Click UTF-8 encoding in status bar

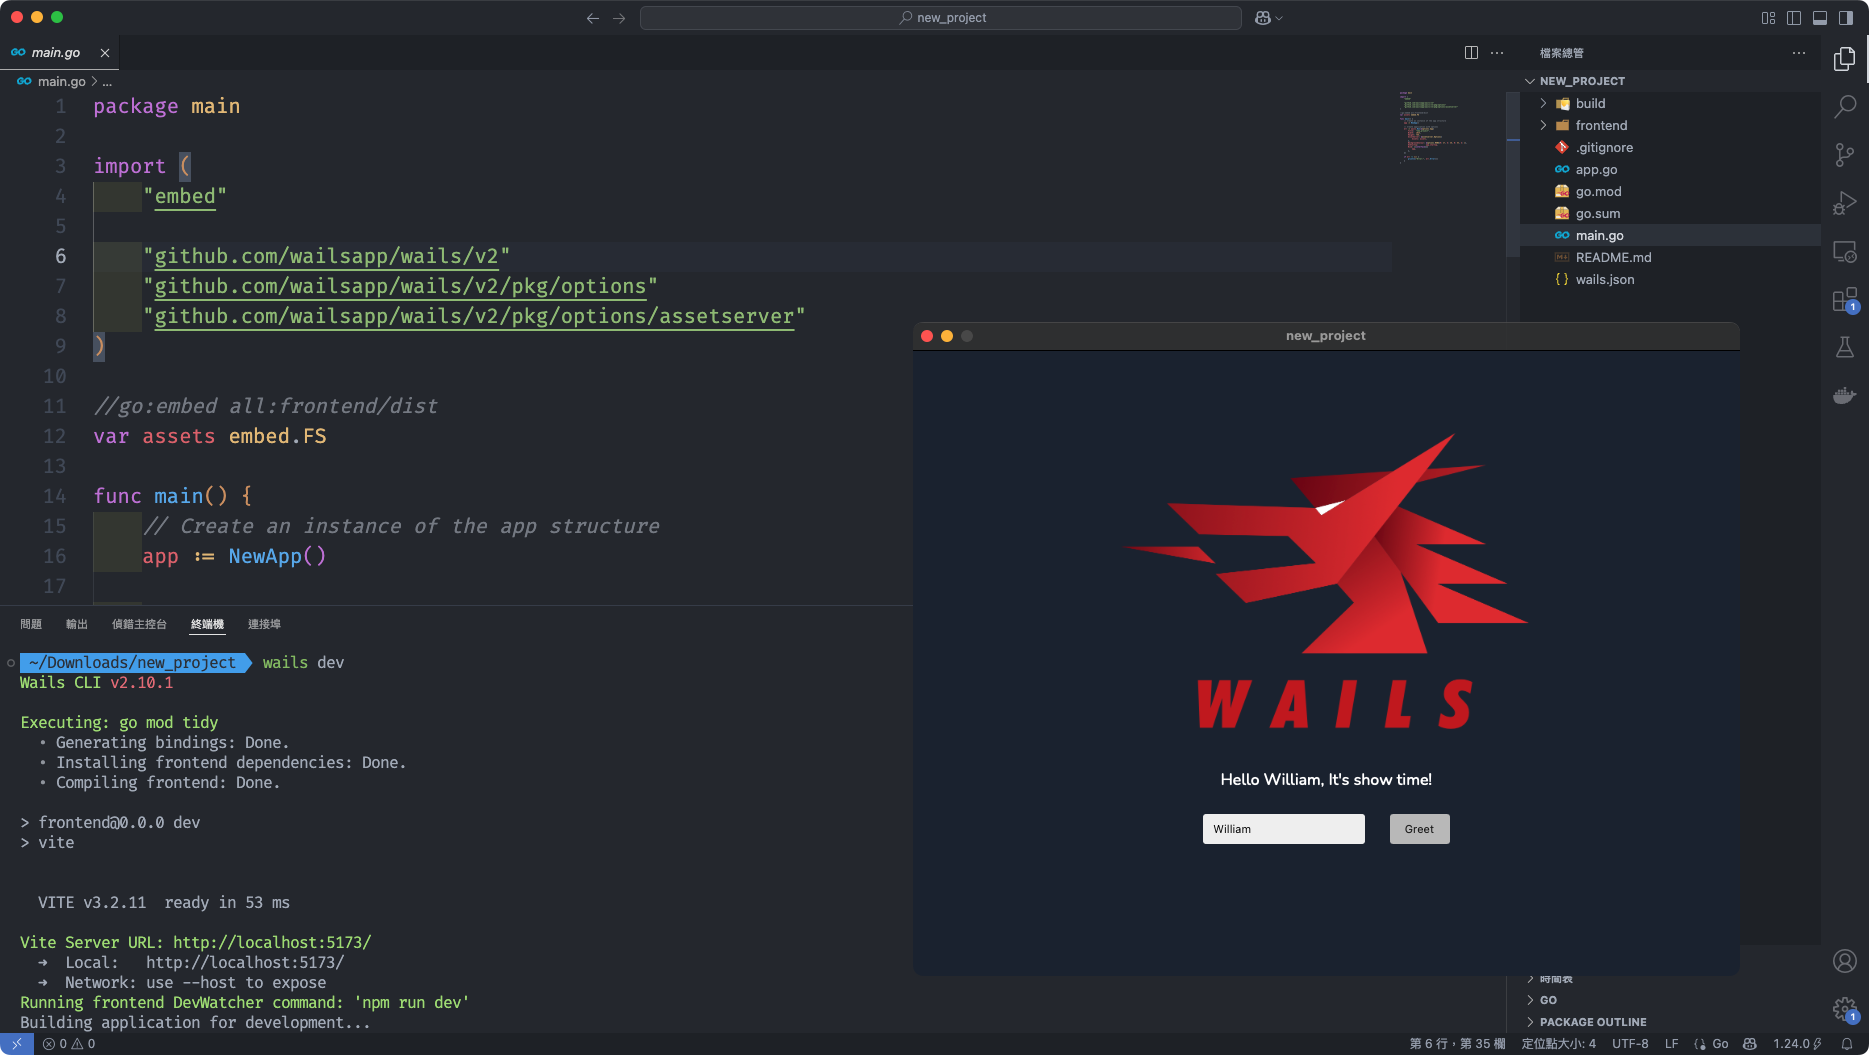point(1630,1044)
